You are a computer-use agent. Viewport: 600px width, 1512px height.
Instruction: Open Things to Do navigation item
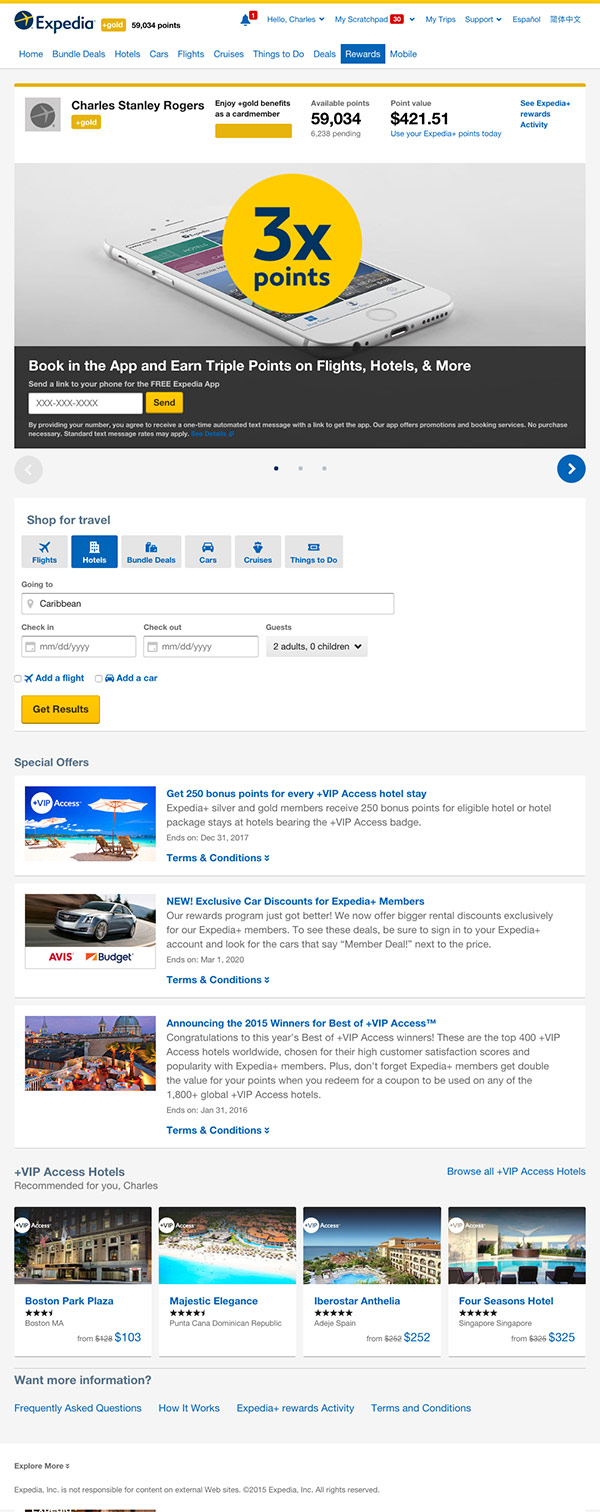tap(278, 54)
